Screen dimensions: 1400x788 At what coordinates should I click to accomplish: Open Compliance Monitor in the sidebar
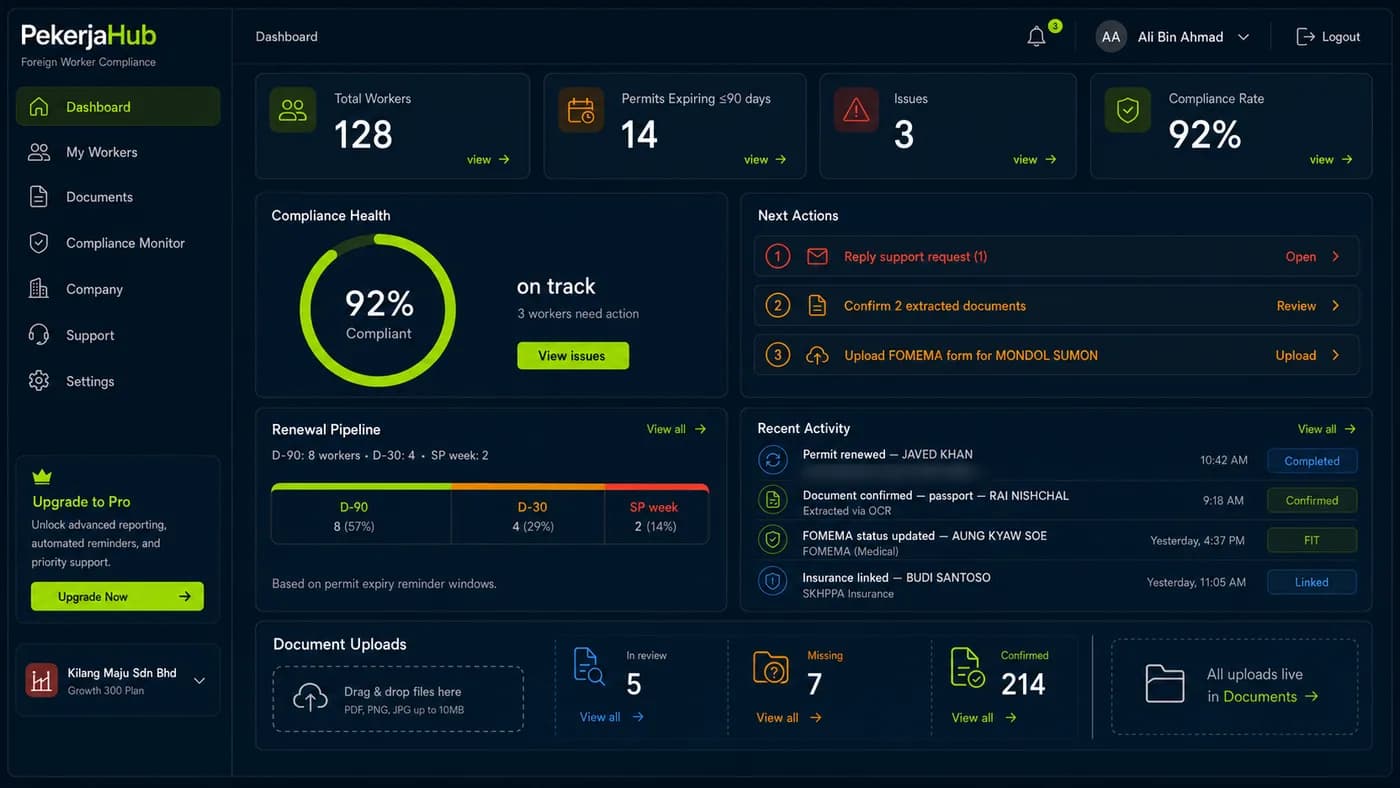click(x=118, y=243)
